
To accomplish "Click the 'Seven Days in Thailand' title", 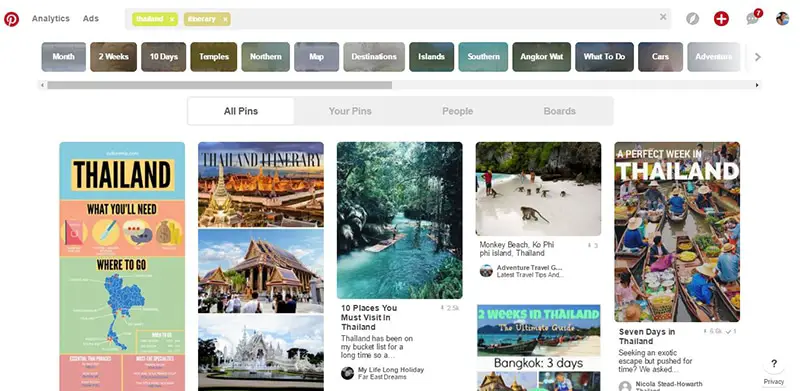I will click(x=646, y=336).
